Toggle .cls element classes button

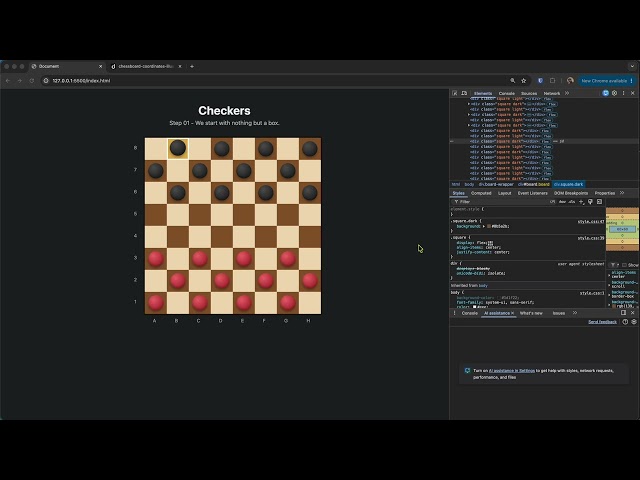572,202
